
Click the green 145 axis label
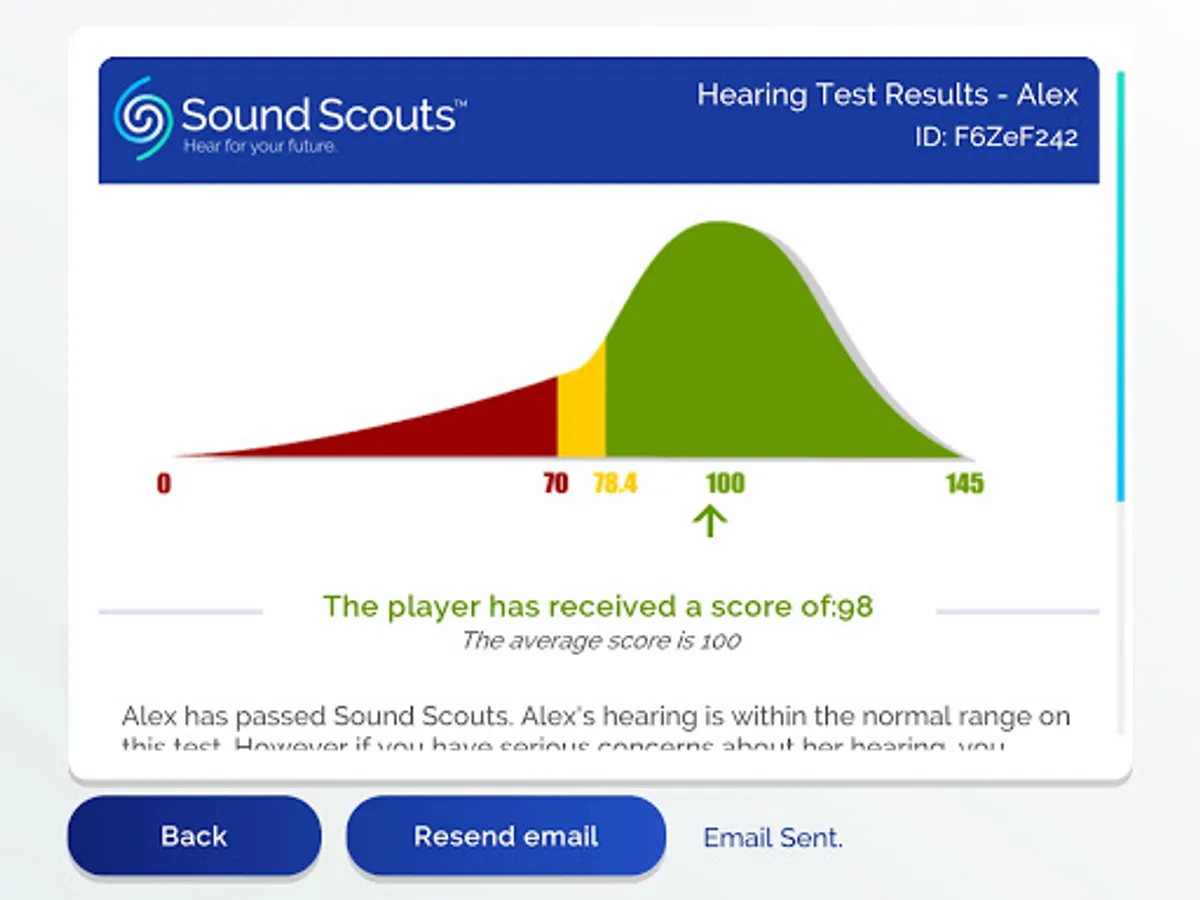point(965,484)
